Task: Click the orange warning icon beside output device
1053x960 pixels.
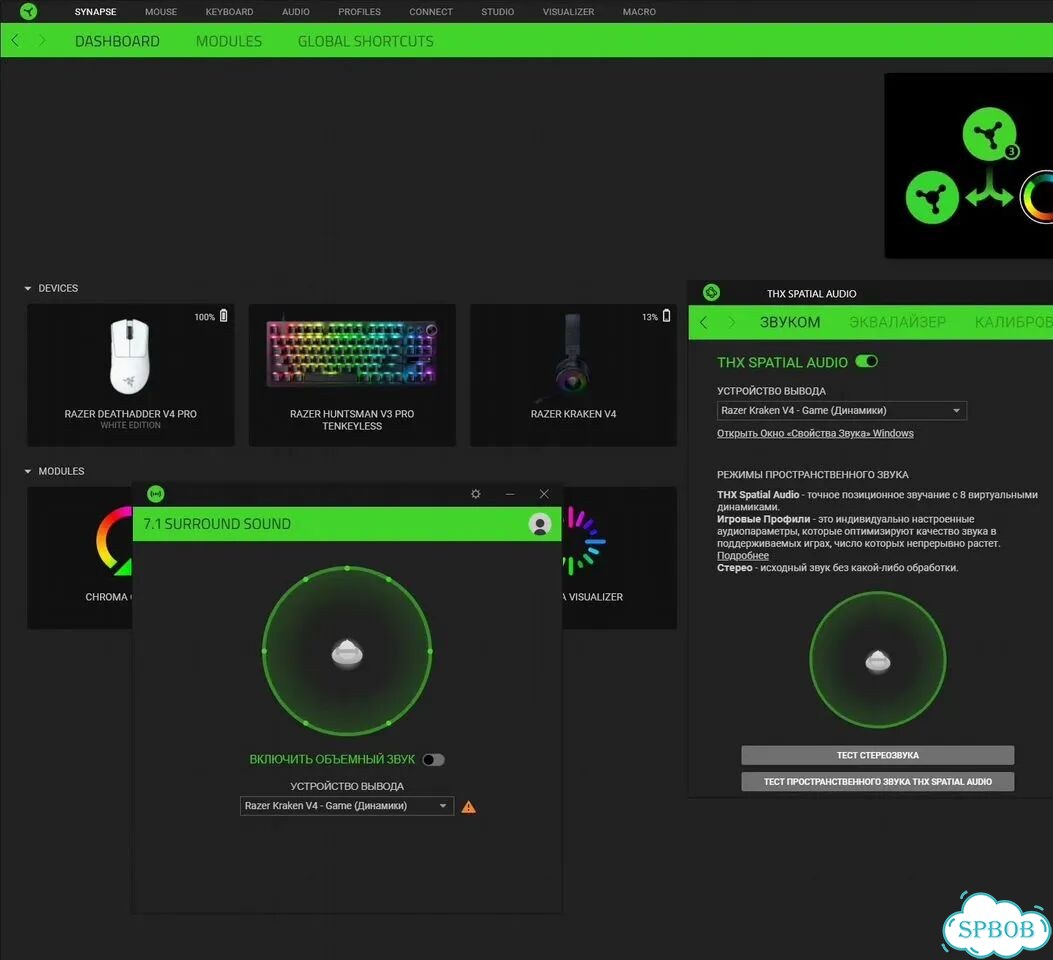Action: point(469,807)
